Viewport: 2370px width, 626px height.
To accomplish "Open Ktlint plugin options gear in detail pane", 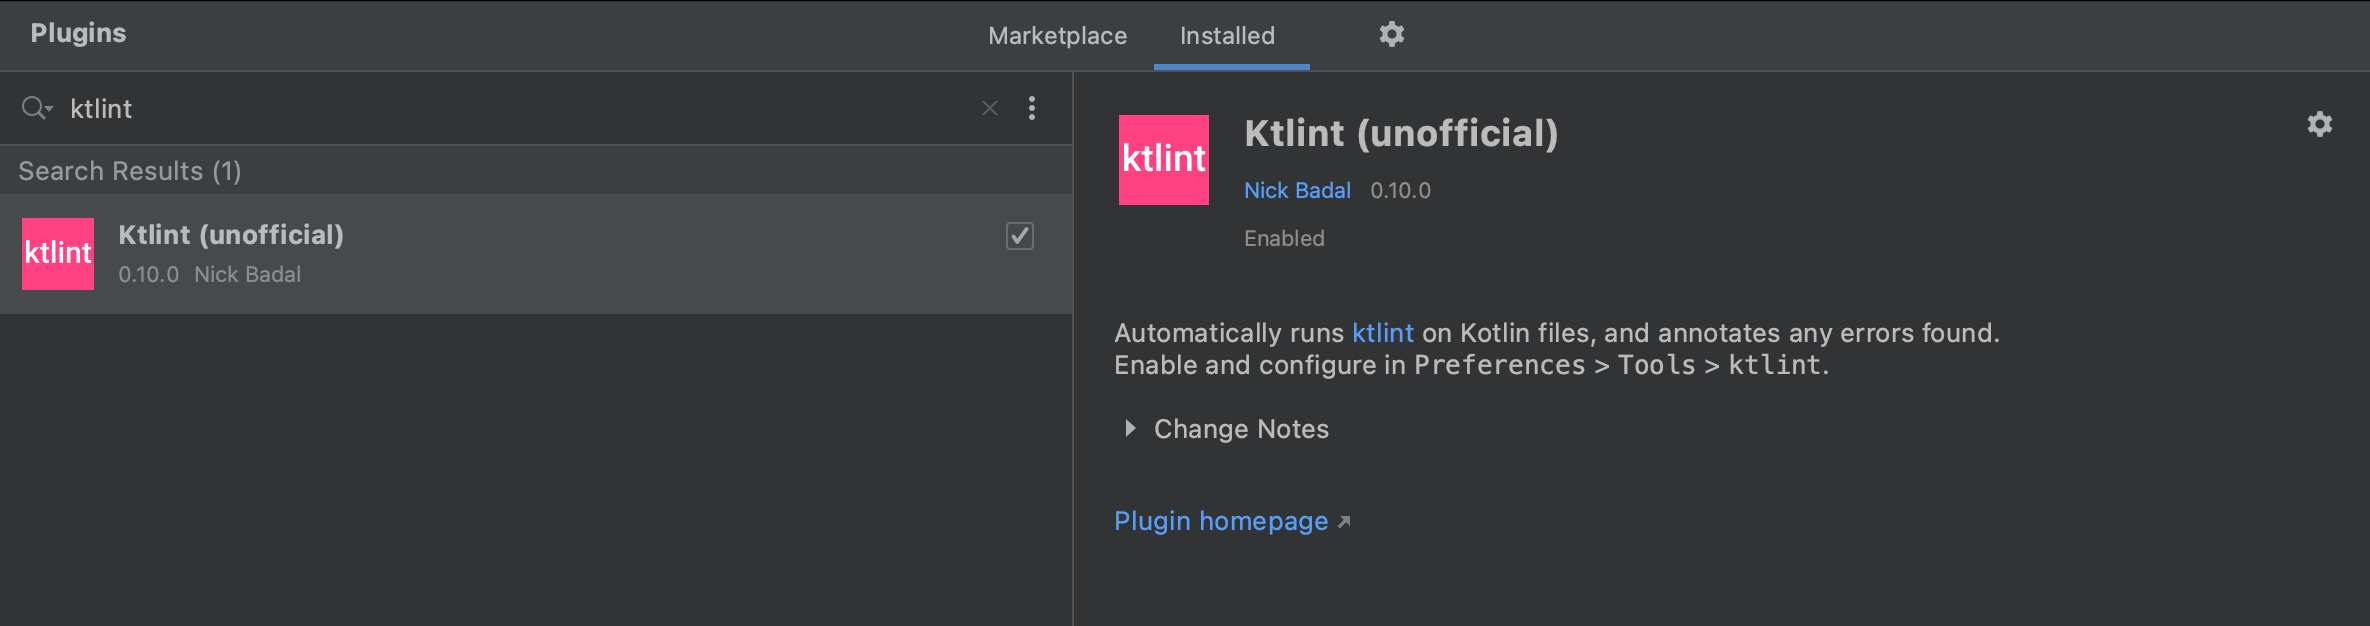I will coord(2319,124).
